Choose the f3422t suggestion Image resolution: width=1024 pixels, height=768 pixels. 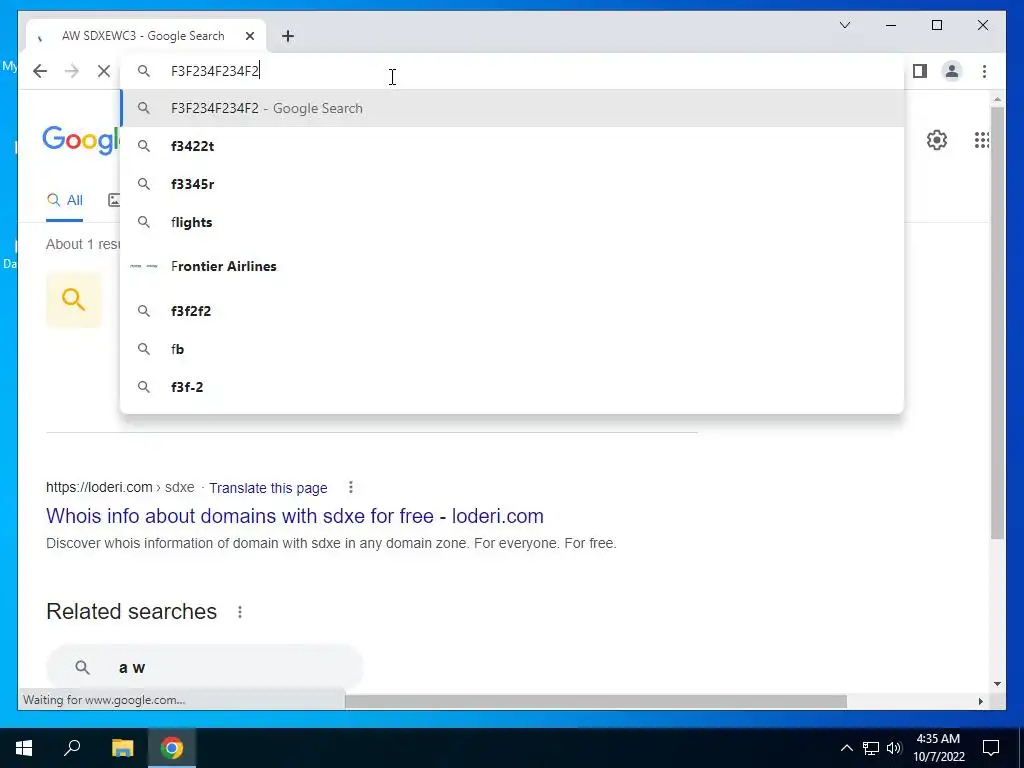click(513, 146)
